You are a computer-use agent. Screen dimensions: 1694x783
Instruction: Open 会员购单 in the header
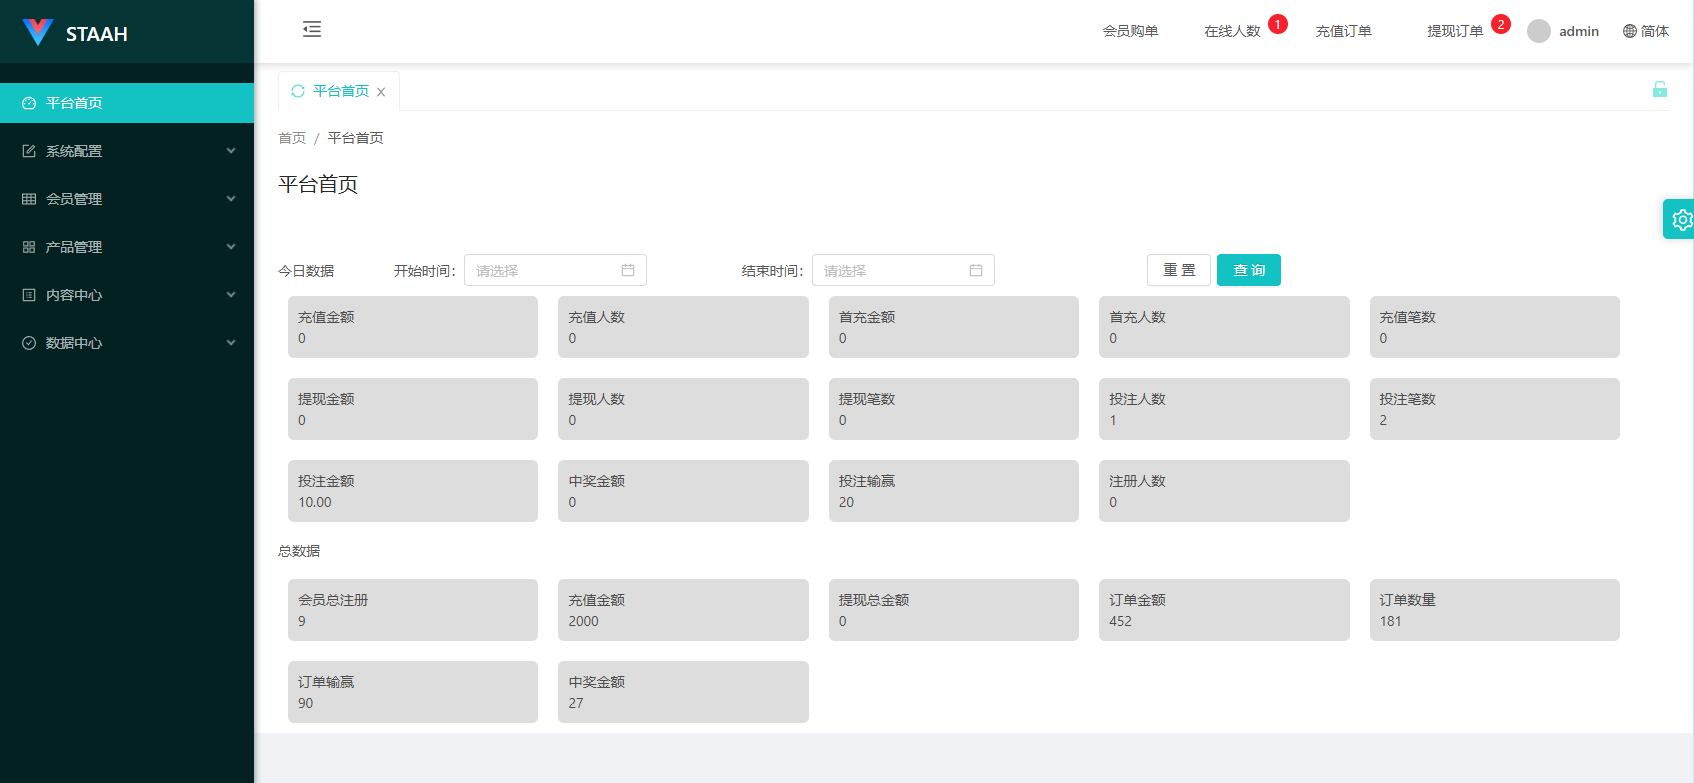click(x=1130, y=31)
